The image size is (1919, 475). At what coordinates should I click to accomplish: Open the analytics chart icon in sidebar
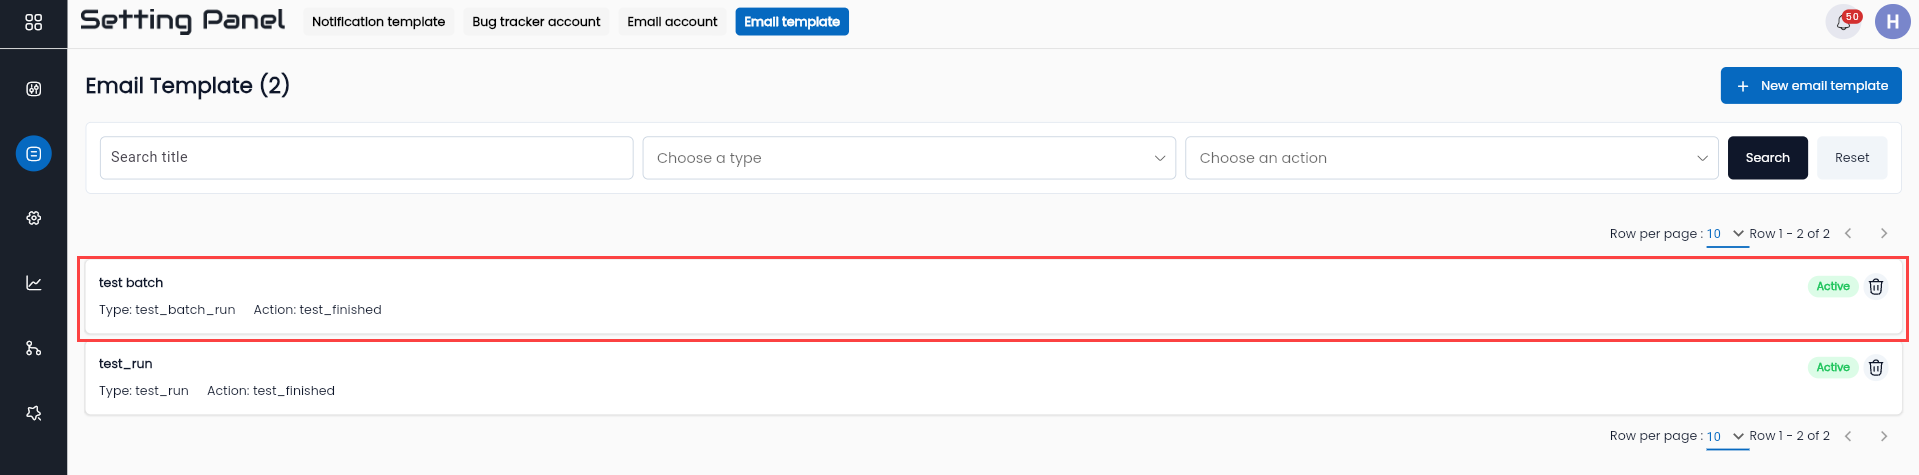[x=33, y=283]
